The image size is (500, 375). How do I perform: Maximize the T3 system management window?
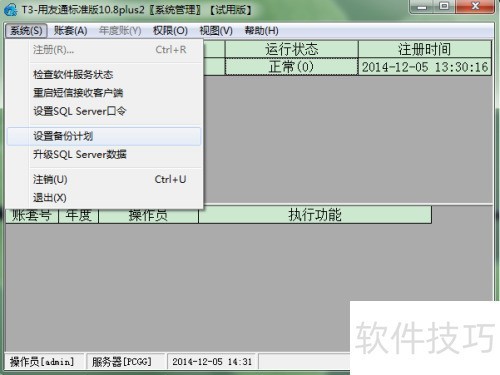[444, 7]
